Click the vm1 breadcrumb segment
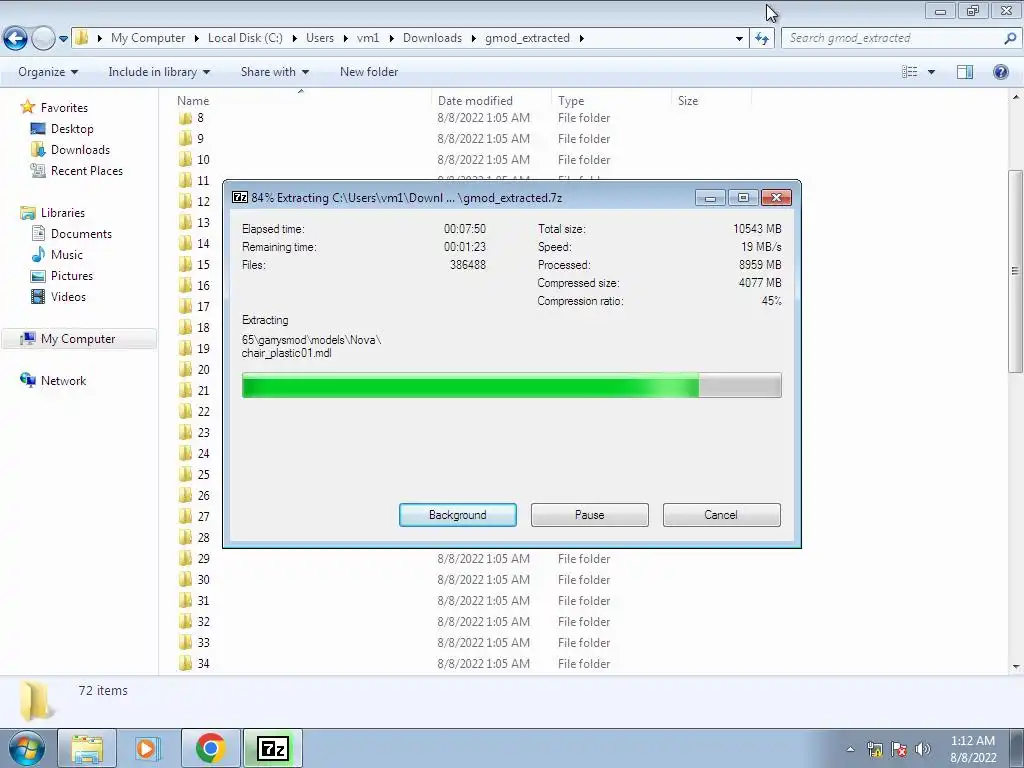This screenshot has width=1024, height=768. click(368, 38)
